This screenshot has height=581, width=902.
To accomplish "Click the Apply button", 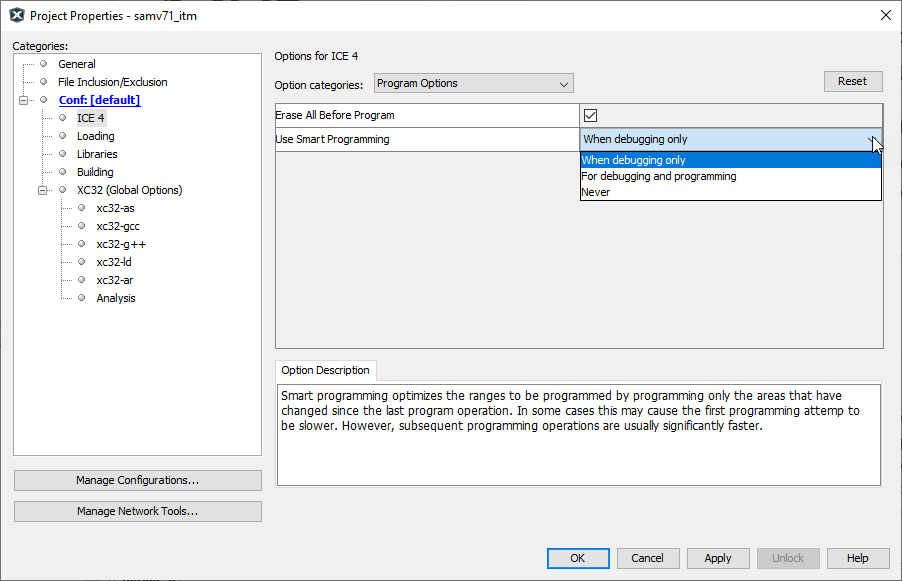I will click(x=717, y=558).
